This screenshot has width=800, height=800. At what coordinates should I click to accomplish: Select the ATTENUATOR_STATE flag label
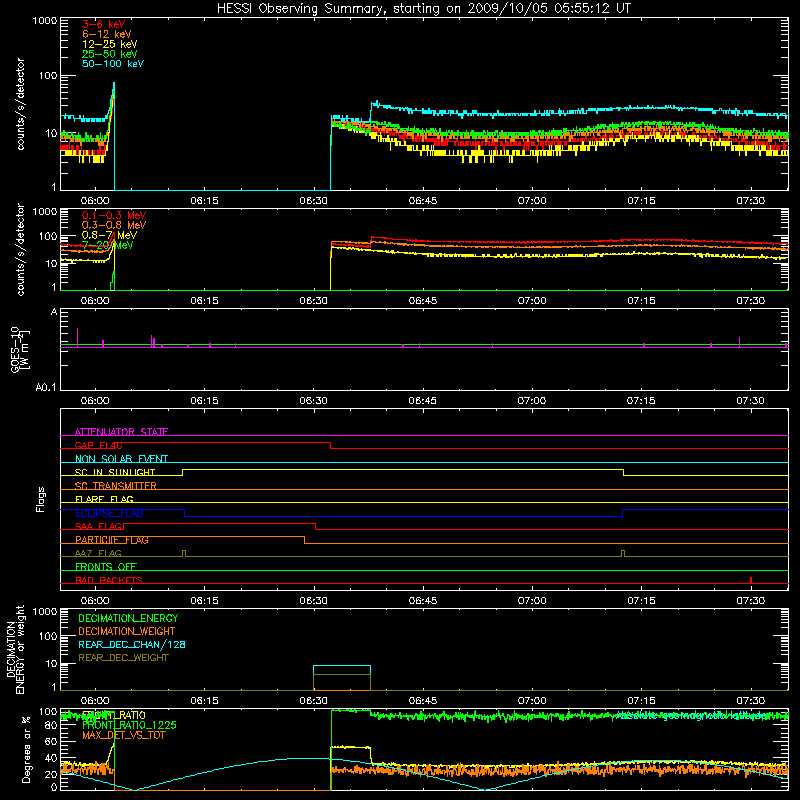pos(121,432)
